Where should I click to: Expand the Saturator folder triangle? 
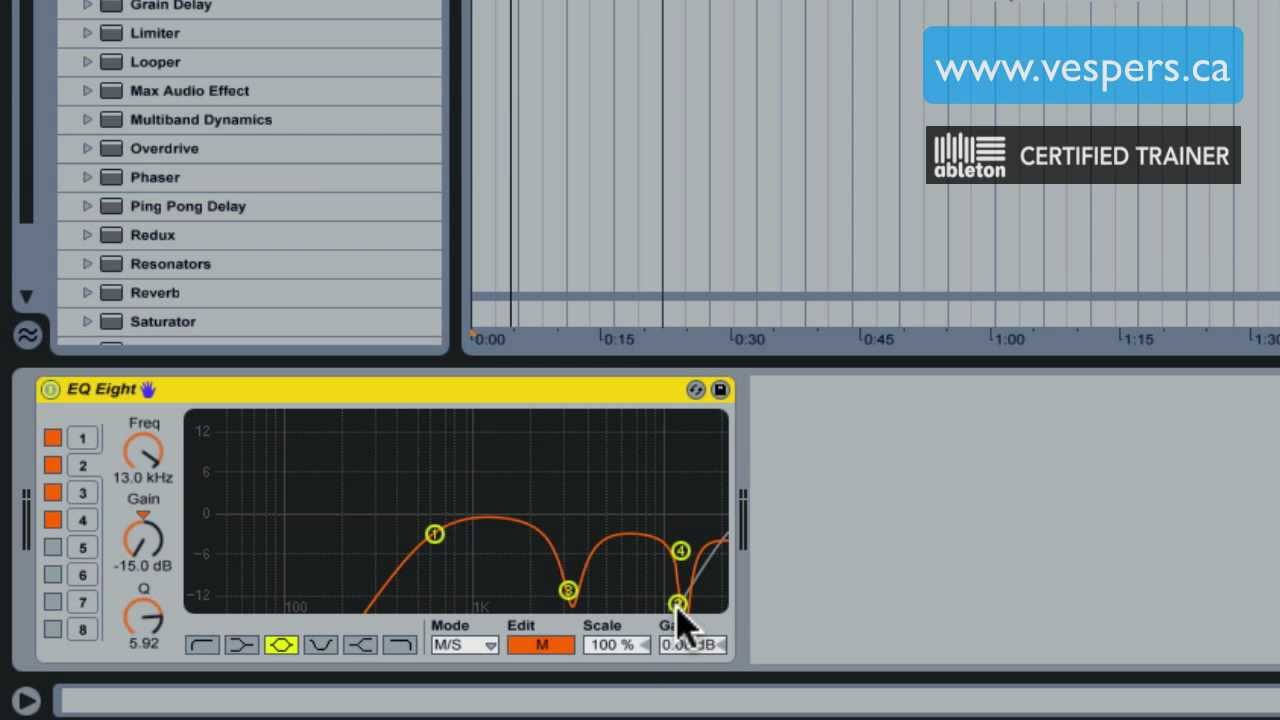(87, 322)
